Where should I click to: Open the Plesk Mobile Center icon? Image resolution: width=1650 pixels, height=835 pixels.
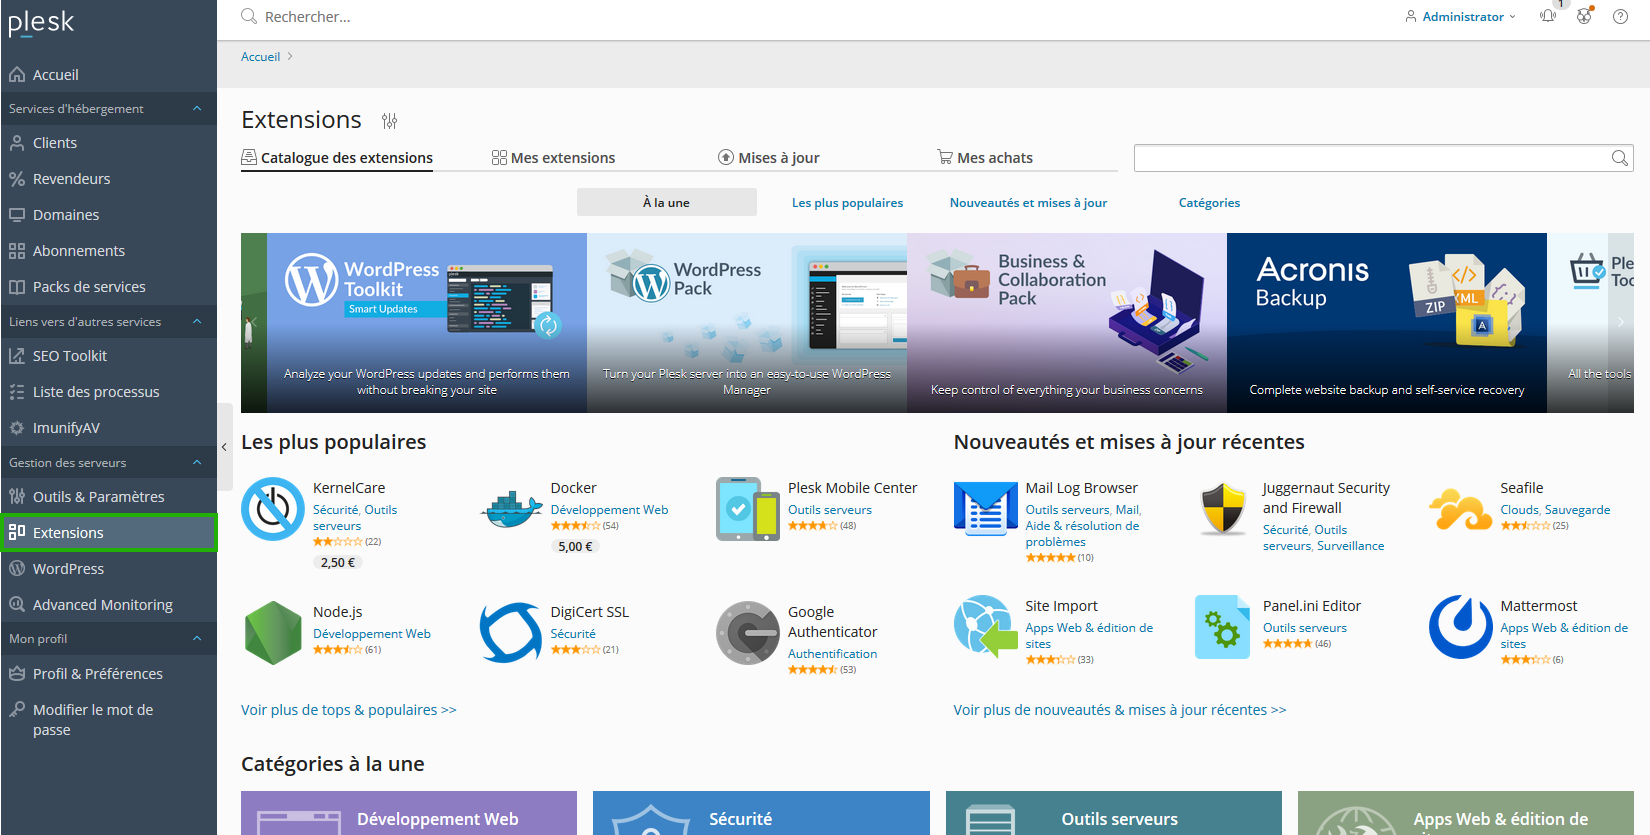(748, 509)
